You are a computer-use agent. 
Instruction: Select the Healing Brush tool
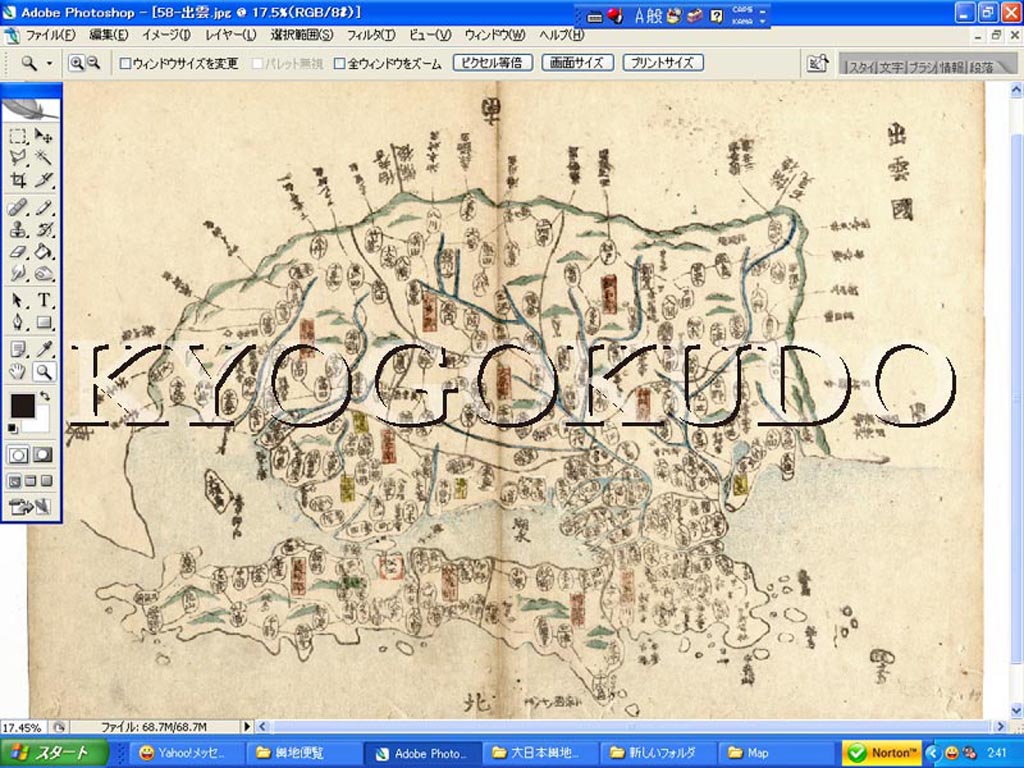point(18,208)
